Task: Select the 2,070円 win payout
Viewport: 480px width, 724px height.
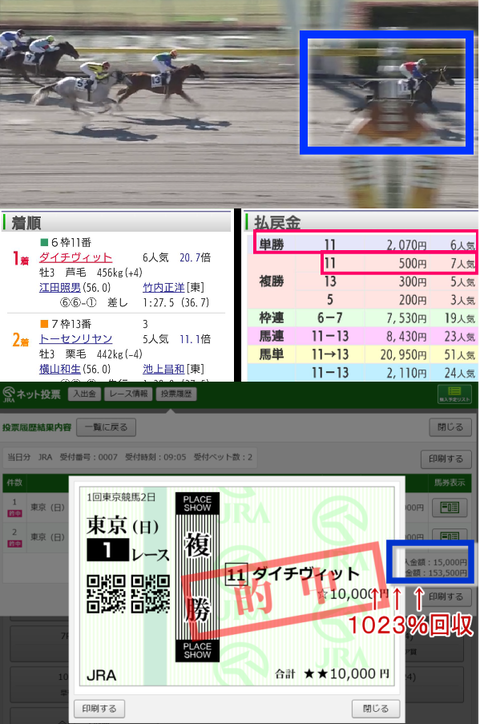Action: pos(406,245)
